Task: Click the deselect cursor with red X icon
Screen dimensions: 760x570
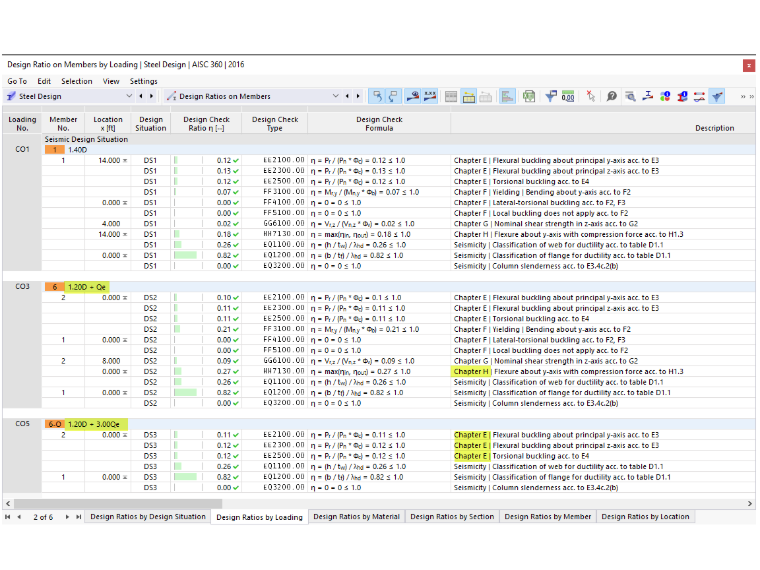Action: 590,96
